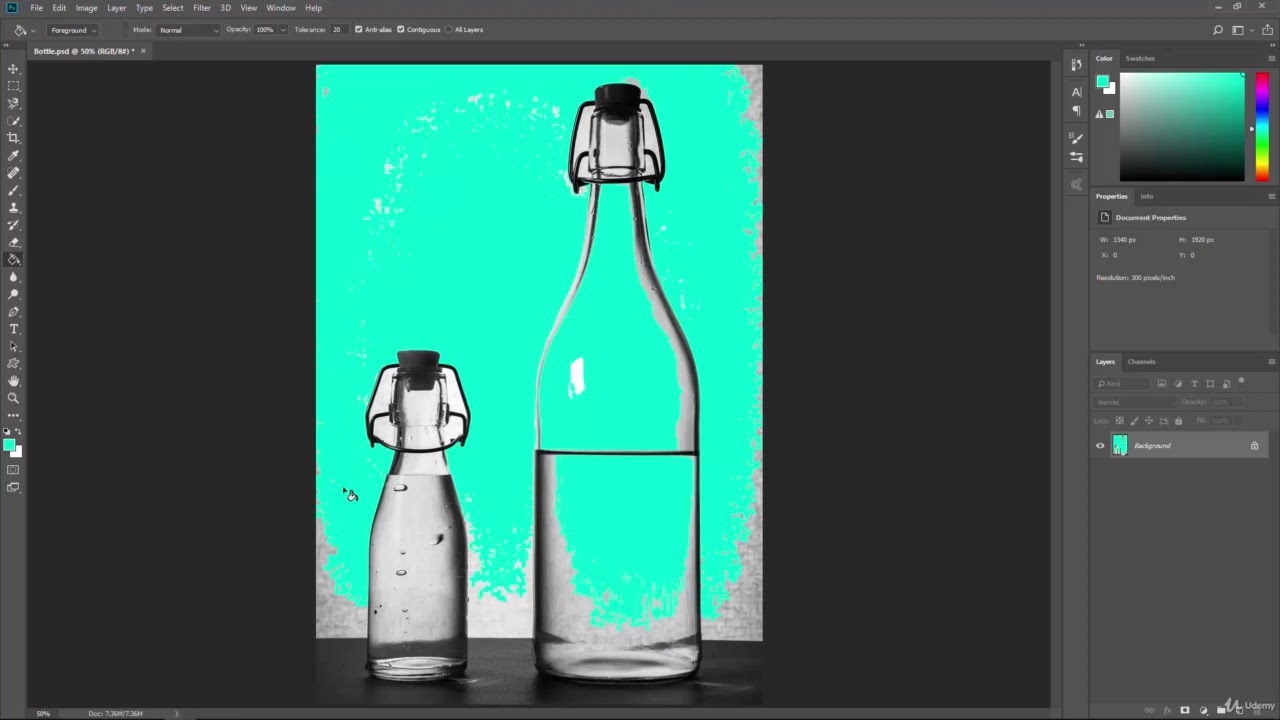
Task: Open the Layers panel options menu
Action: click(x=1271, y=362)
